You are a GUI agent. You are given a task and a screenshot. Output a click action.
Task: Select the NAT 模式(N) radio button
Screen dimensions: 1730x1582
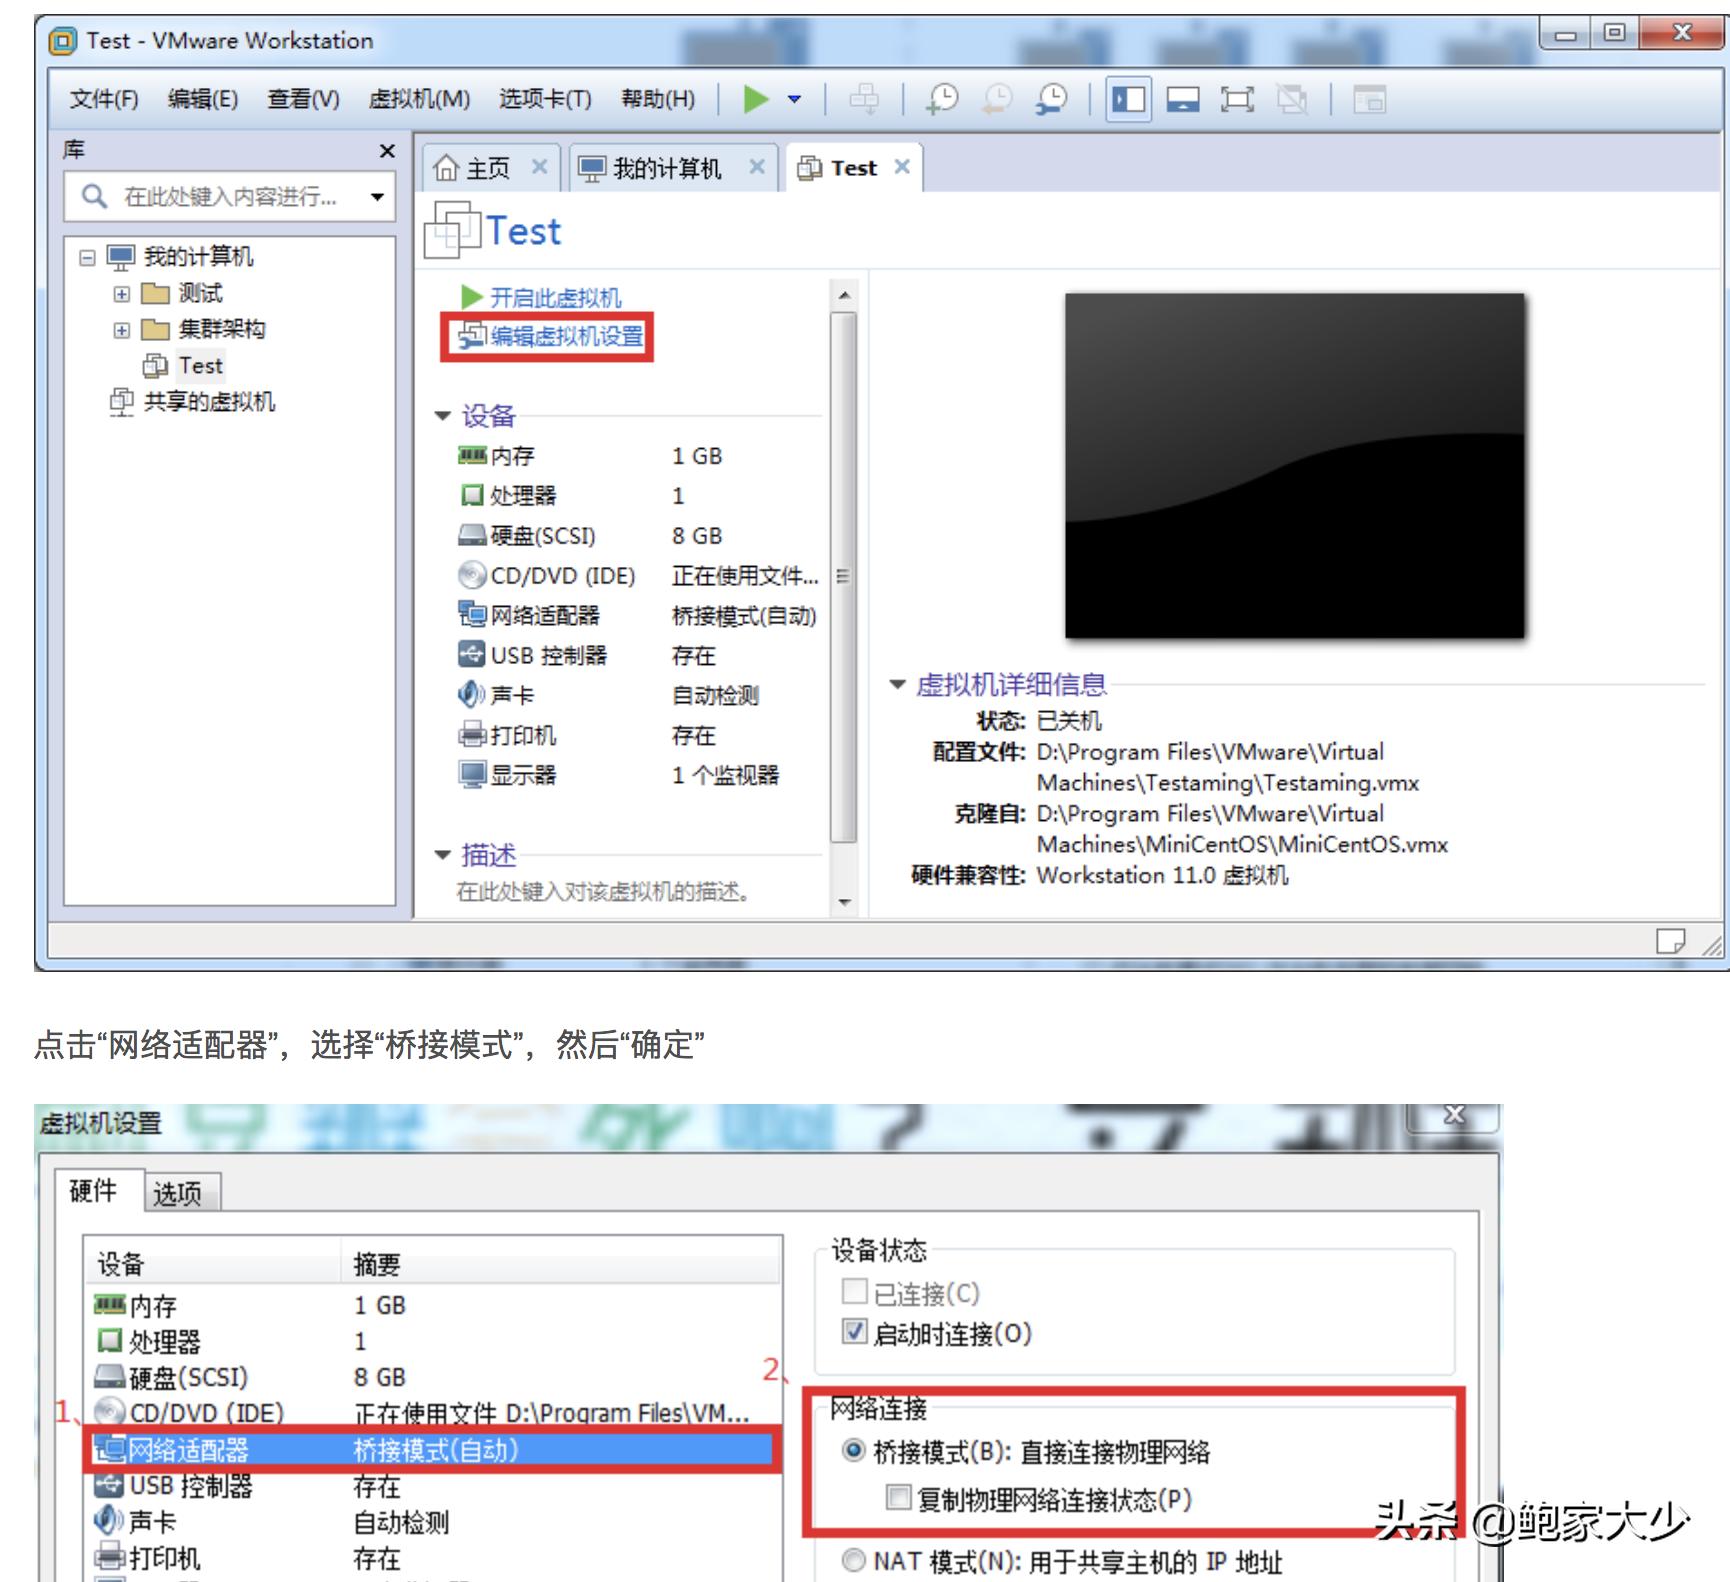(853, 1562)
